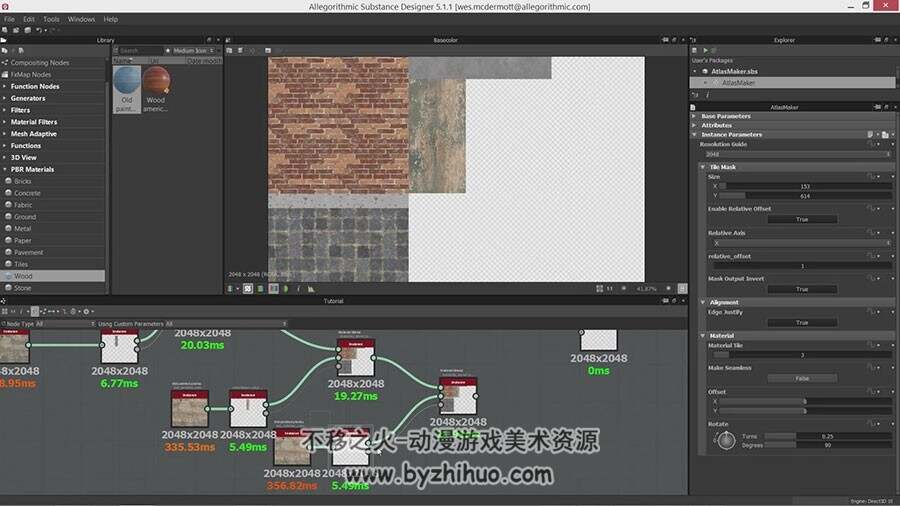
Task: Toggle Edge Justify True button
Action: 802,322
